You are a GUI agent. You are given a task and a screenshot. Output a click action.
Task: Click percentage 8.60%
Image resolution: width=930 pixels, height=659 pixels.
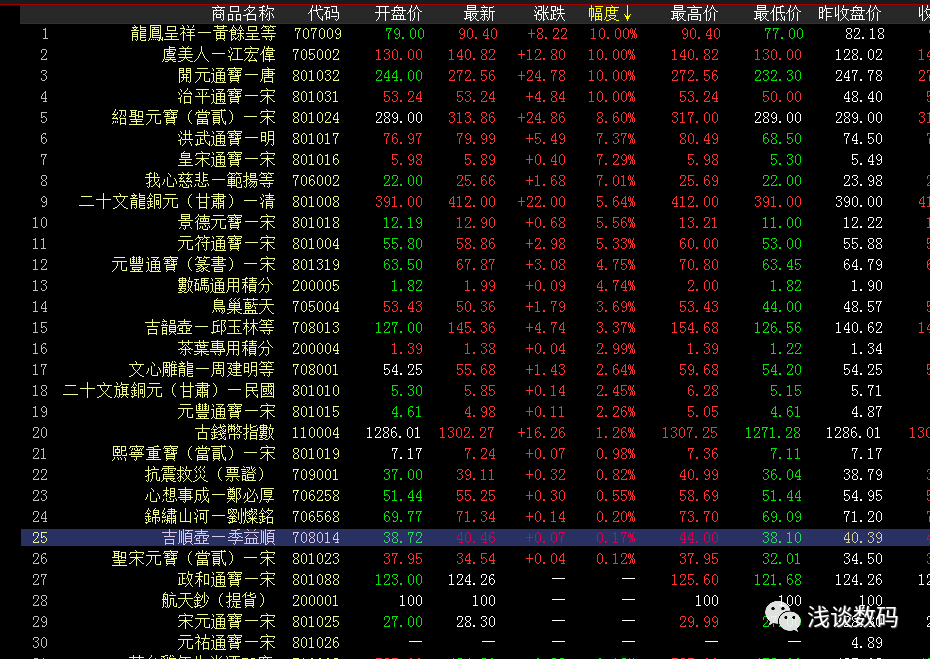(616, 117)
